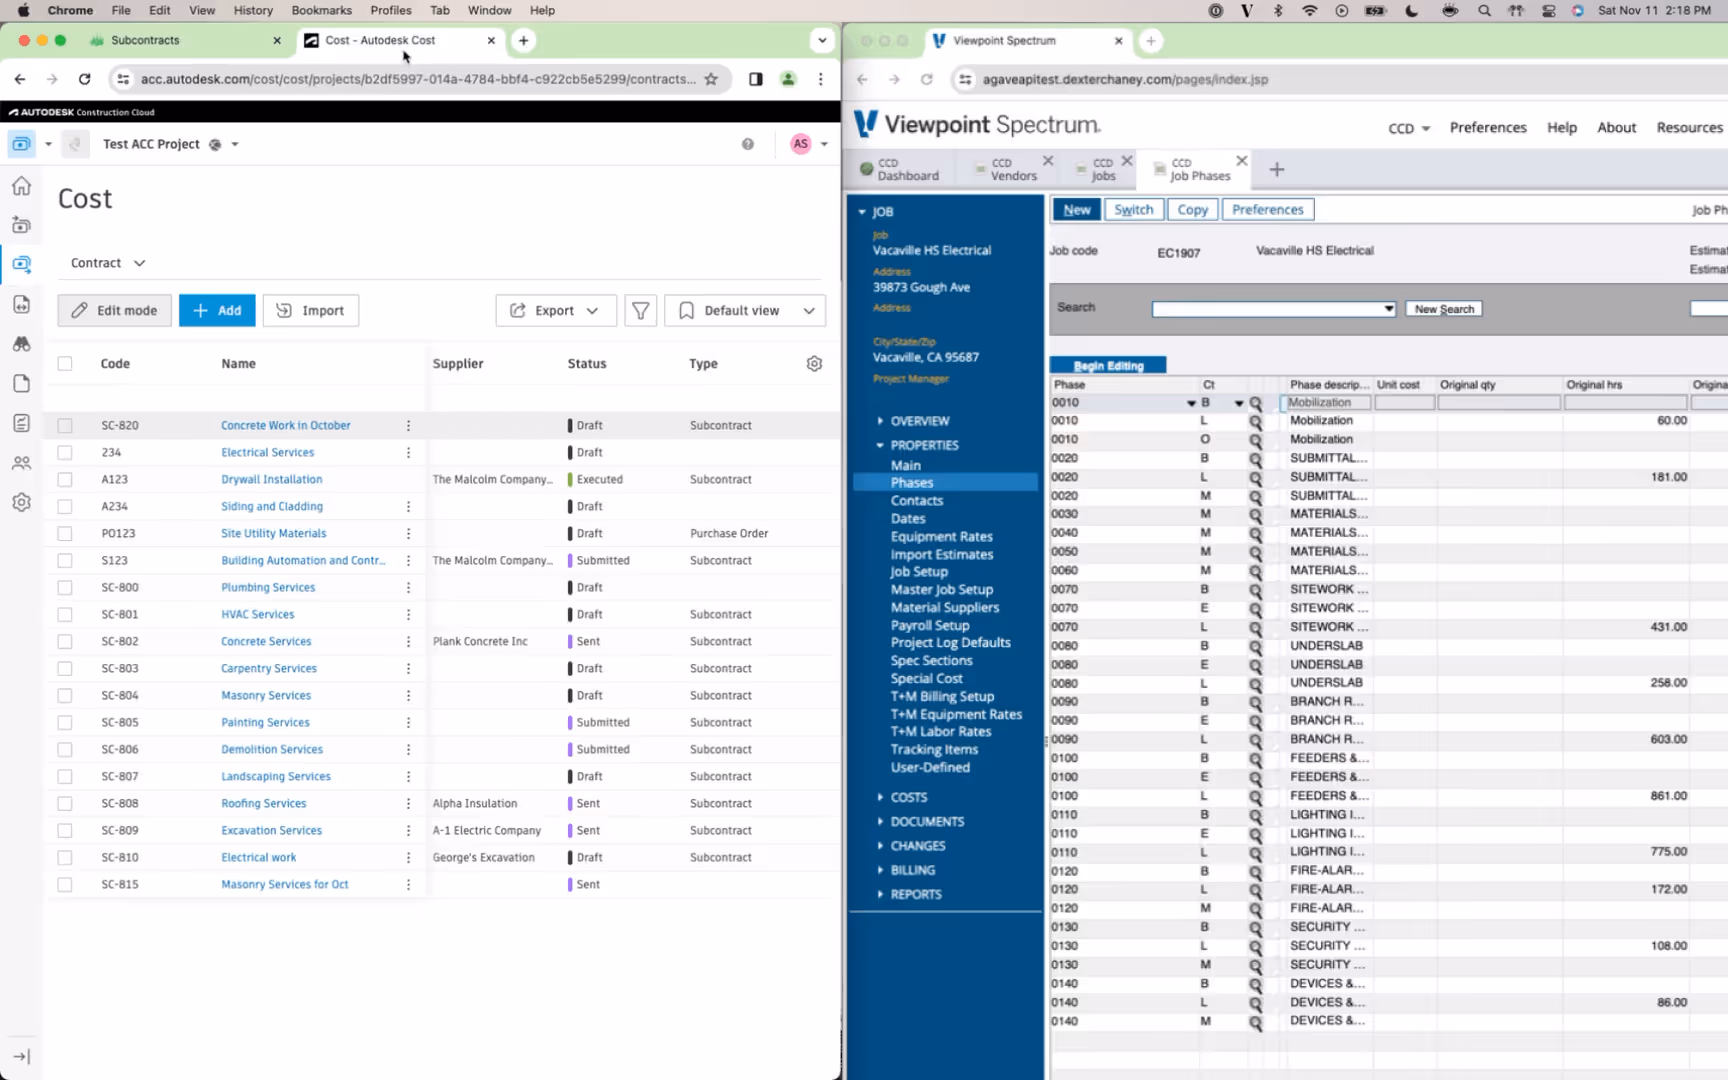Open three-dot menu for Roofing Services row
Image resolution: width=1728 pixels, height=1080 pixels.
(408, 803)
